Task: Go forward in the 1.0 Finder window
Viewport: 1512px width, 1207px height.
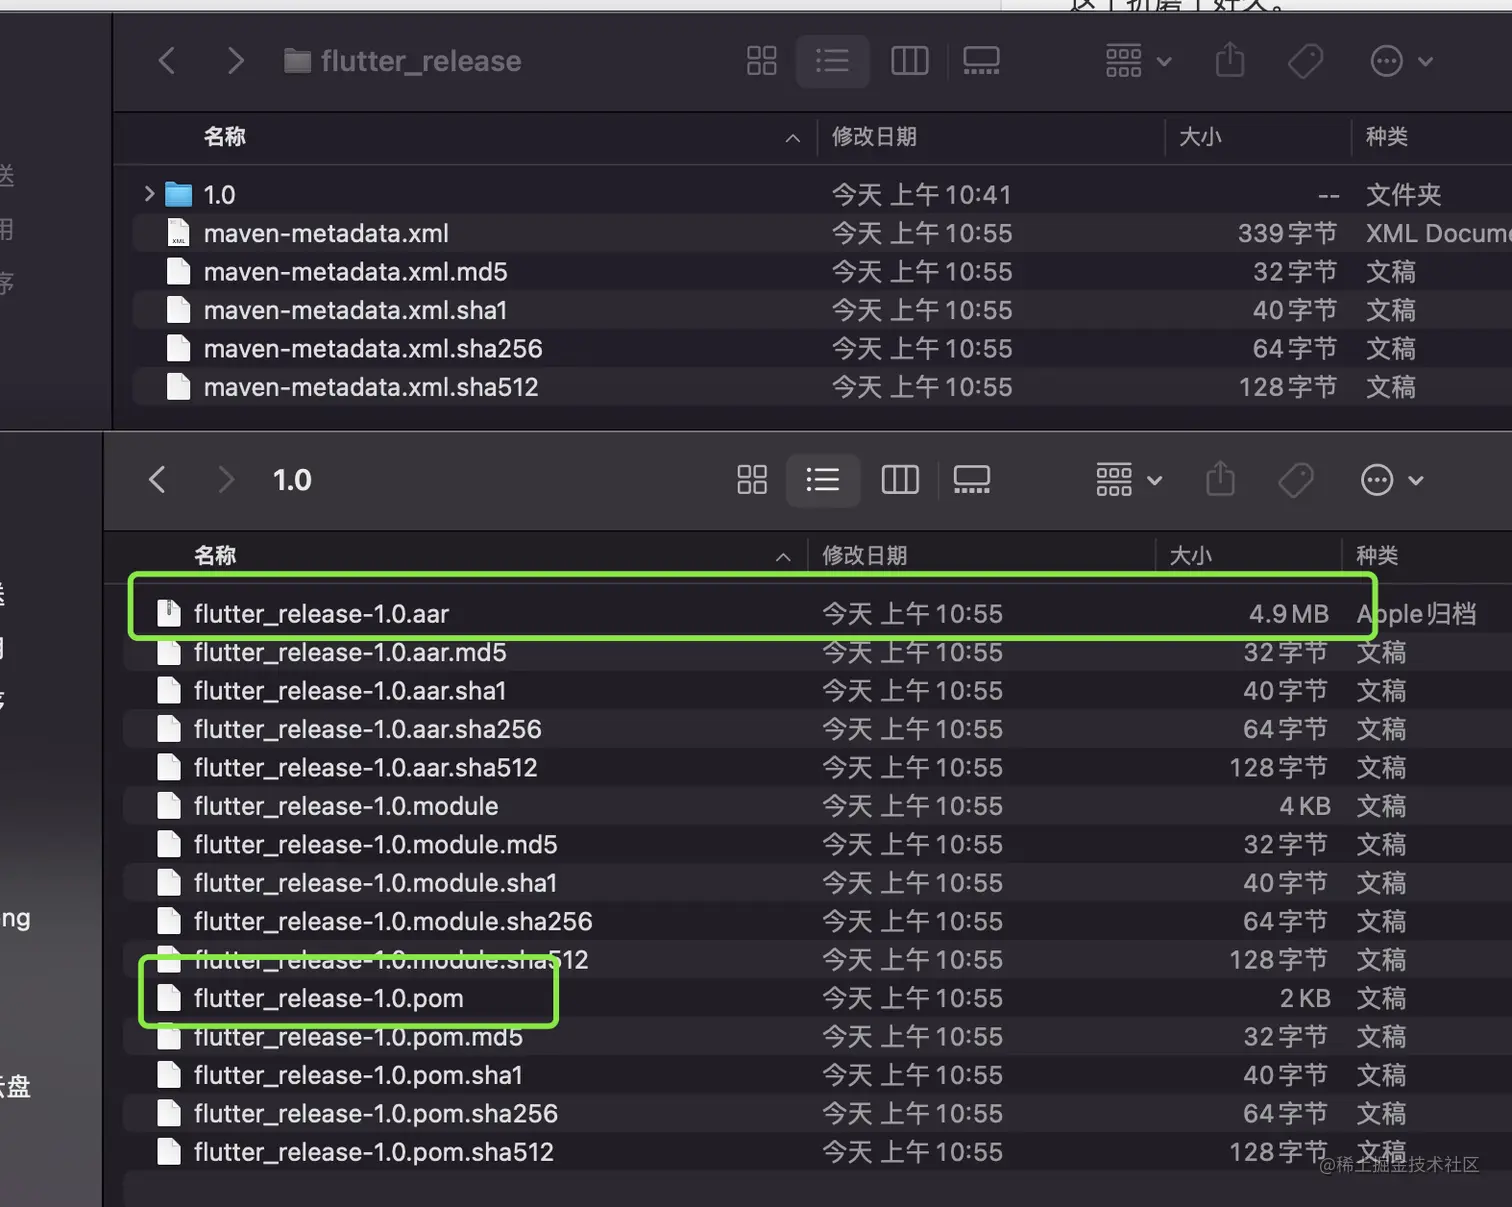Action: tap(226, 480)
